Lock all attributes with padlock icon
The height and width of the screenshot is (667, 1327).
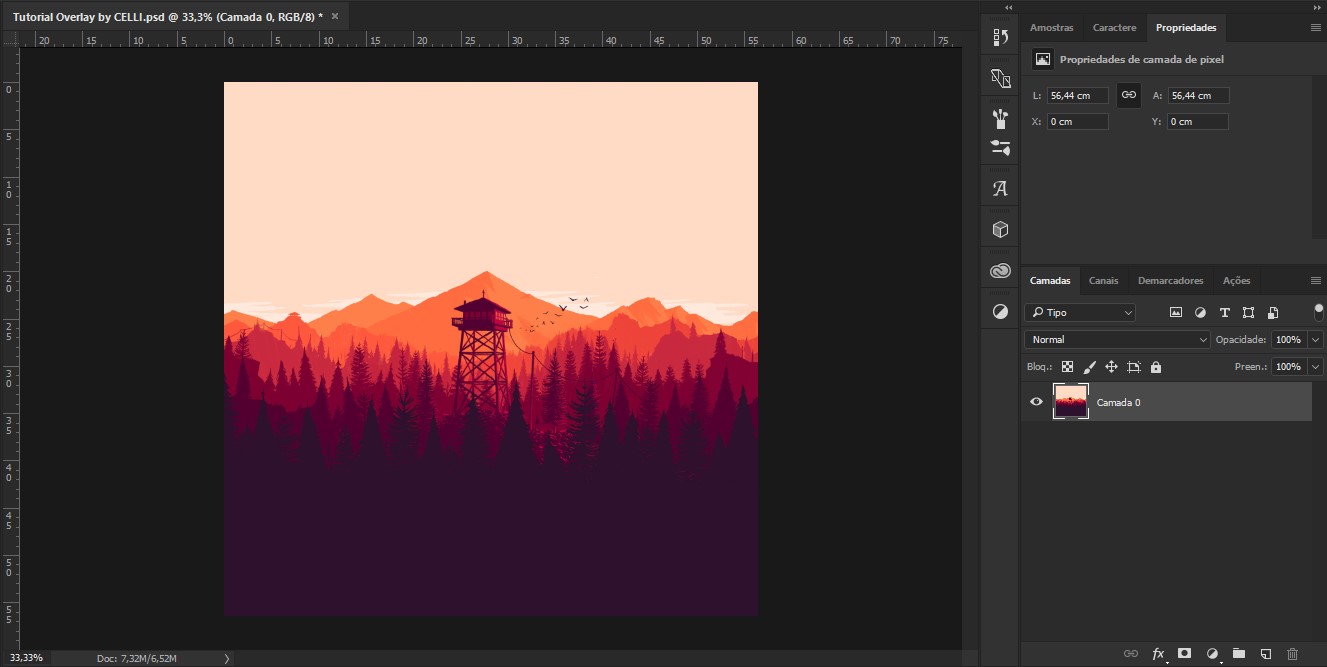pyautogui.click(x=1156, y=367)
